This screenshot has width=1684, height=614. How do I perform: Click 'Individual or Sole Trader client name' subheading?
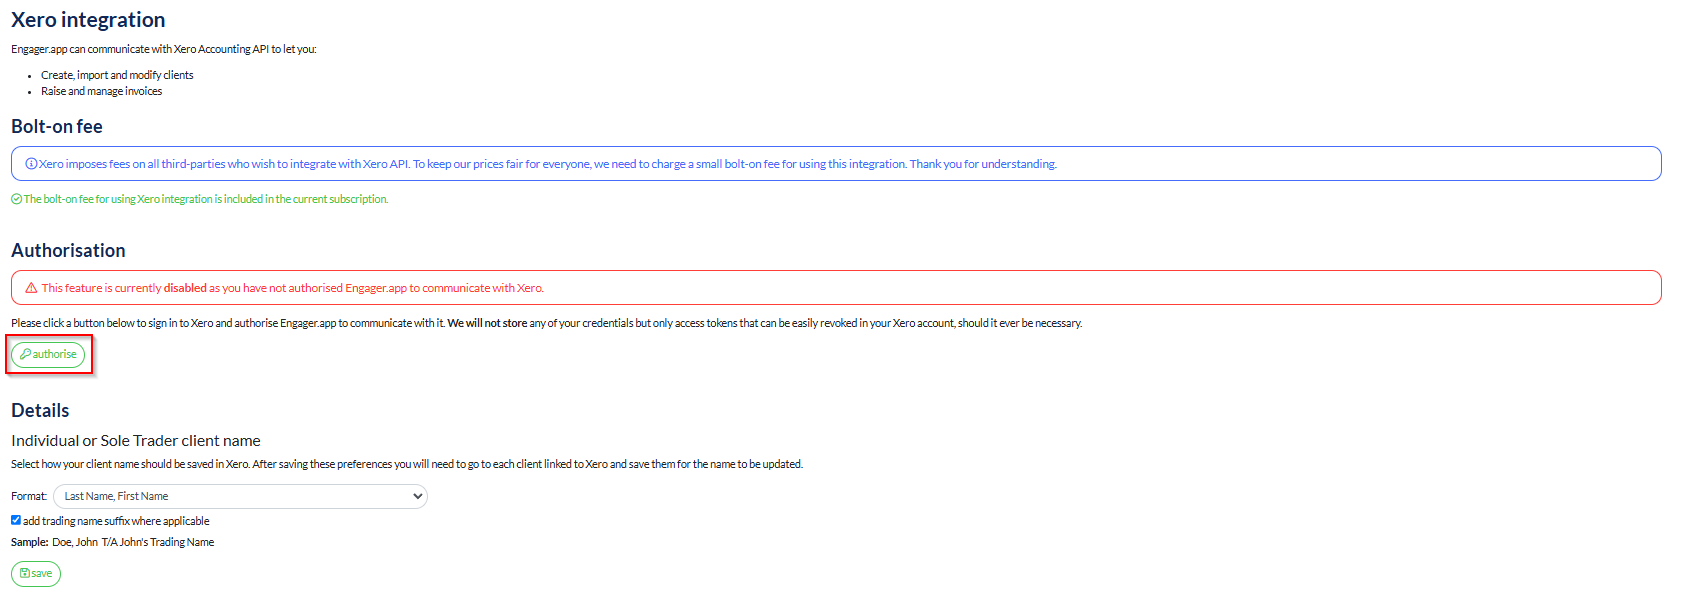(x=136, y=441)
